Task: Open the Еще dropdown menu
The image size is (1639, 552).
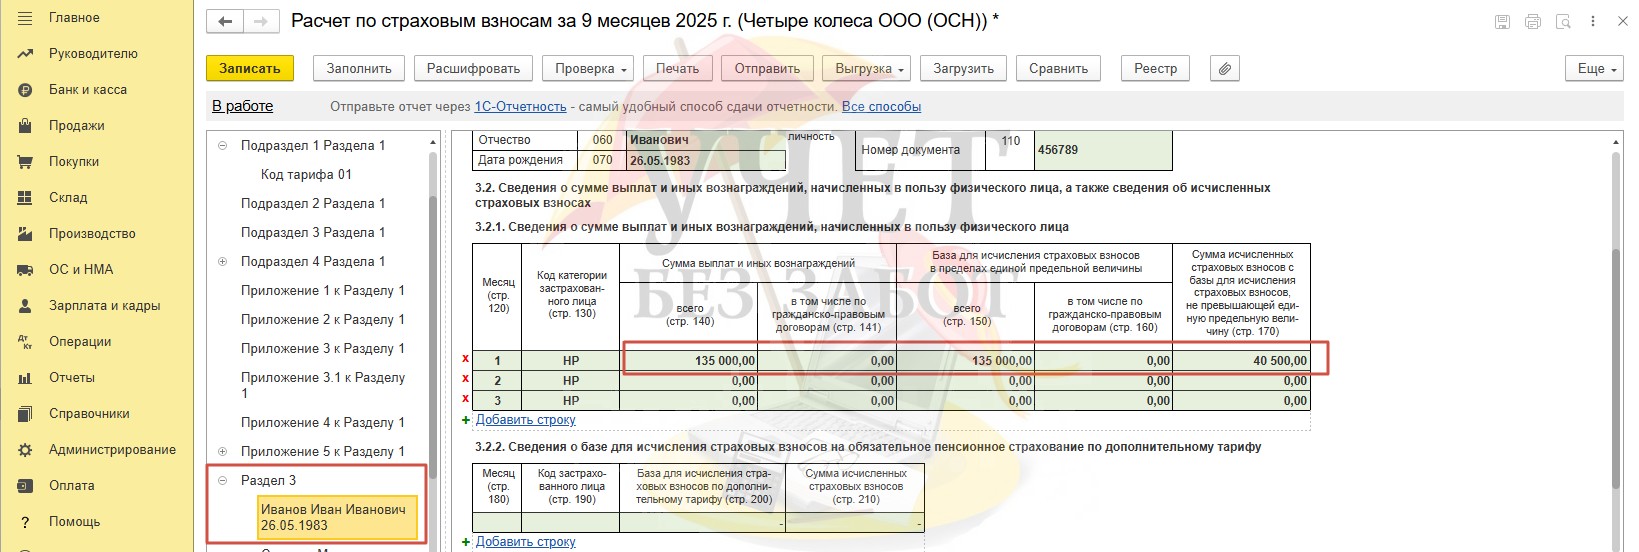Action: (1594, 68)
